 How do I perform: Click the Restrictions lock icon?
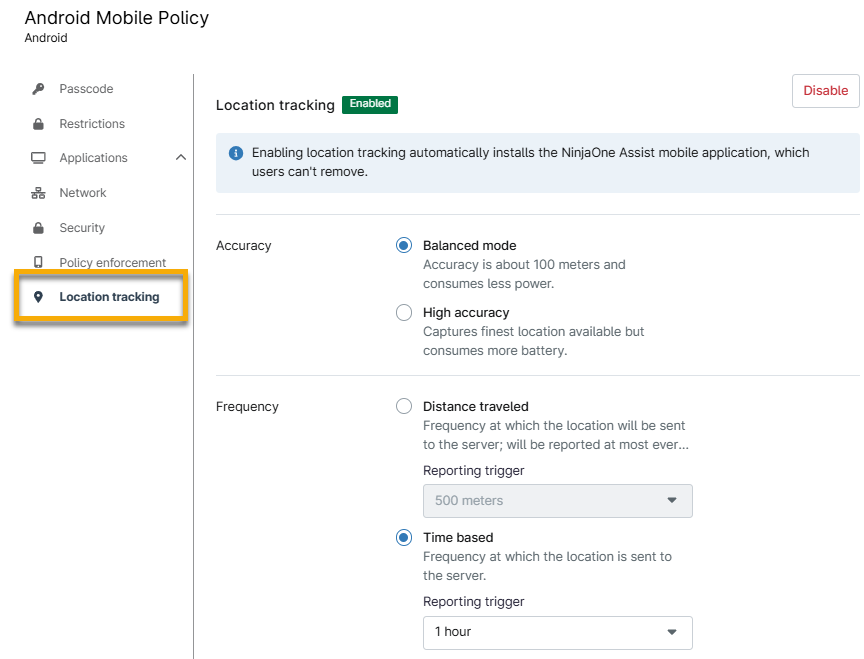coord(37,123)
